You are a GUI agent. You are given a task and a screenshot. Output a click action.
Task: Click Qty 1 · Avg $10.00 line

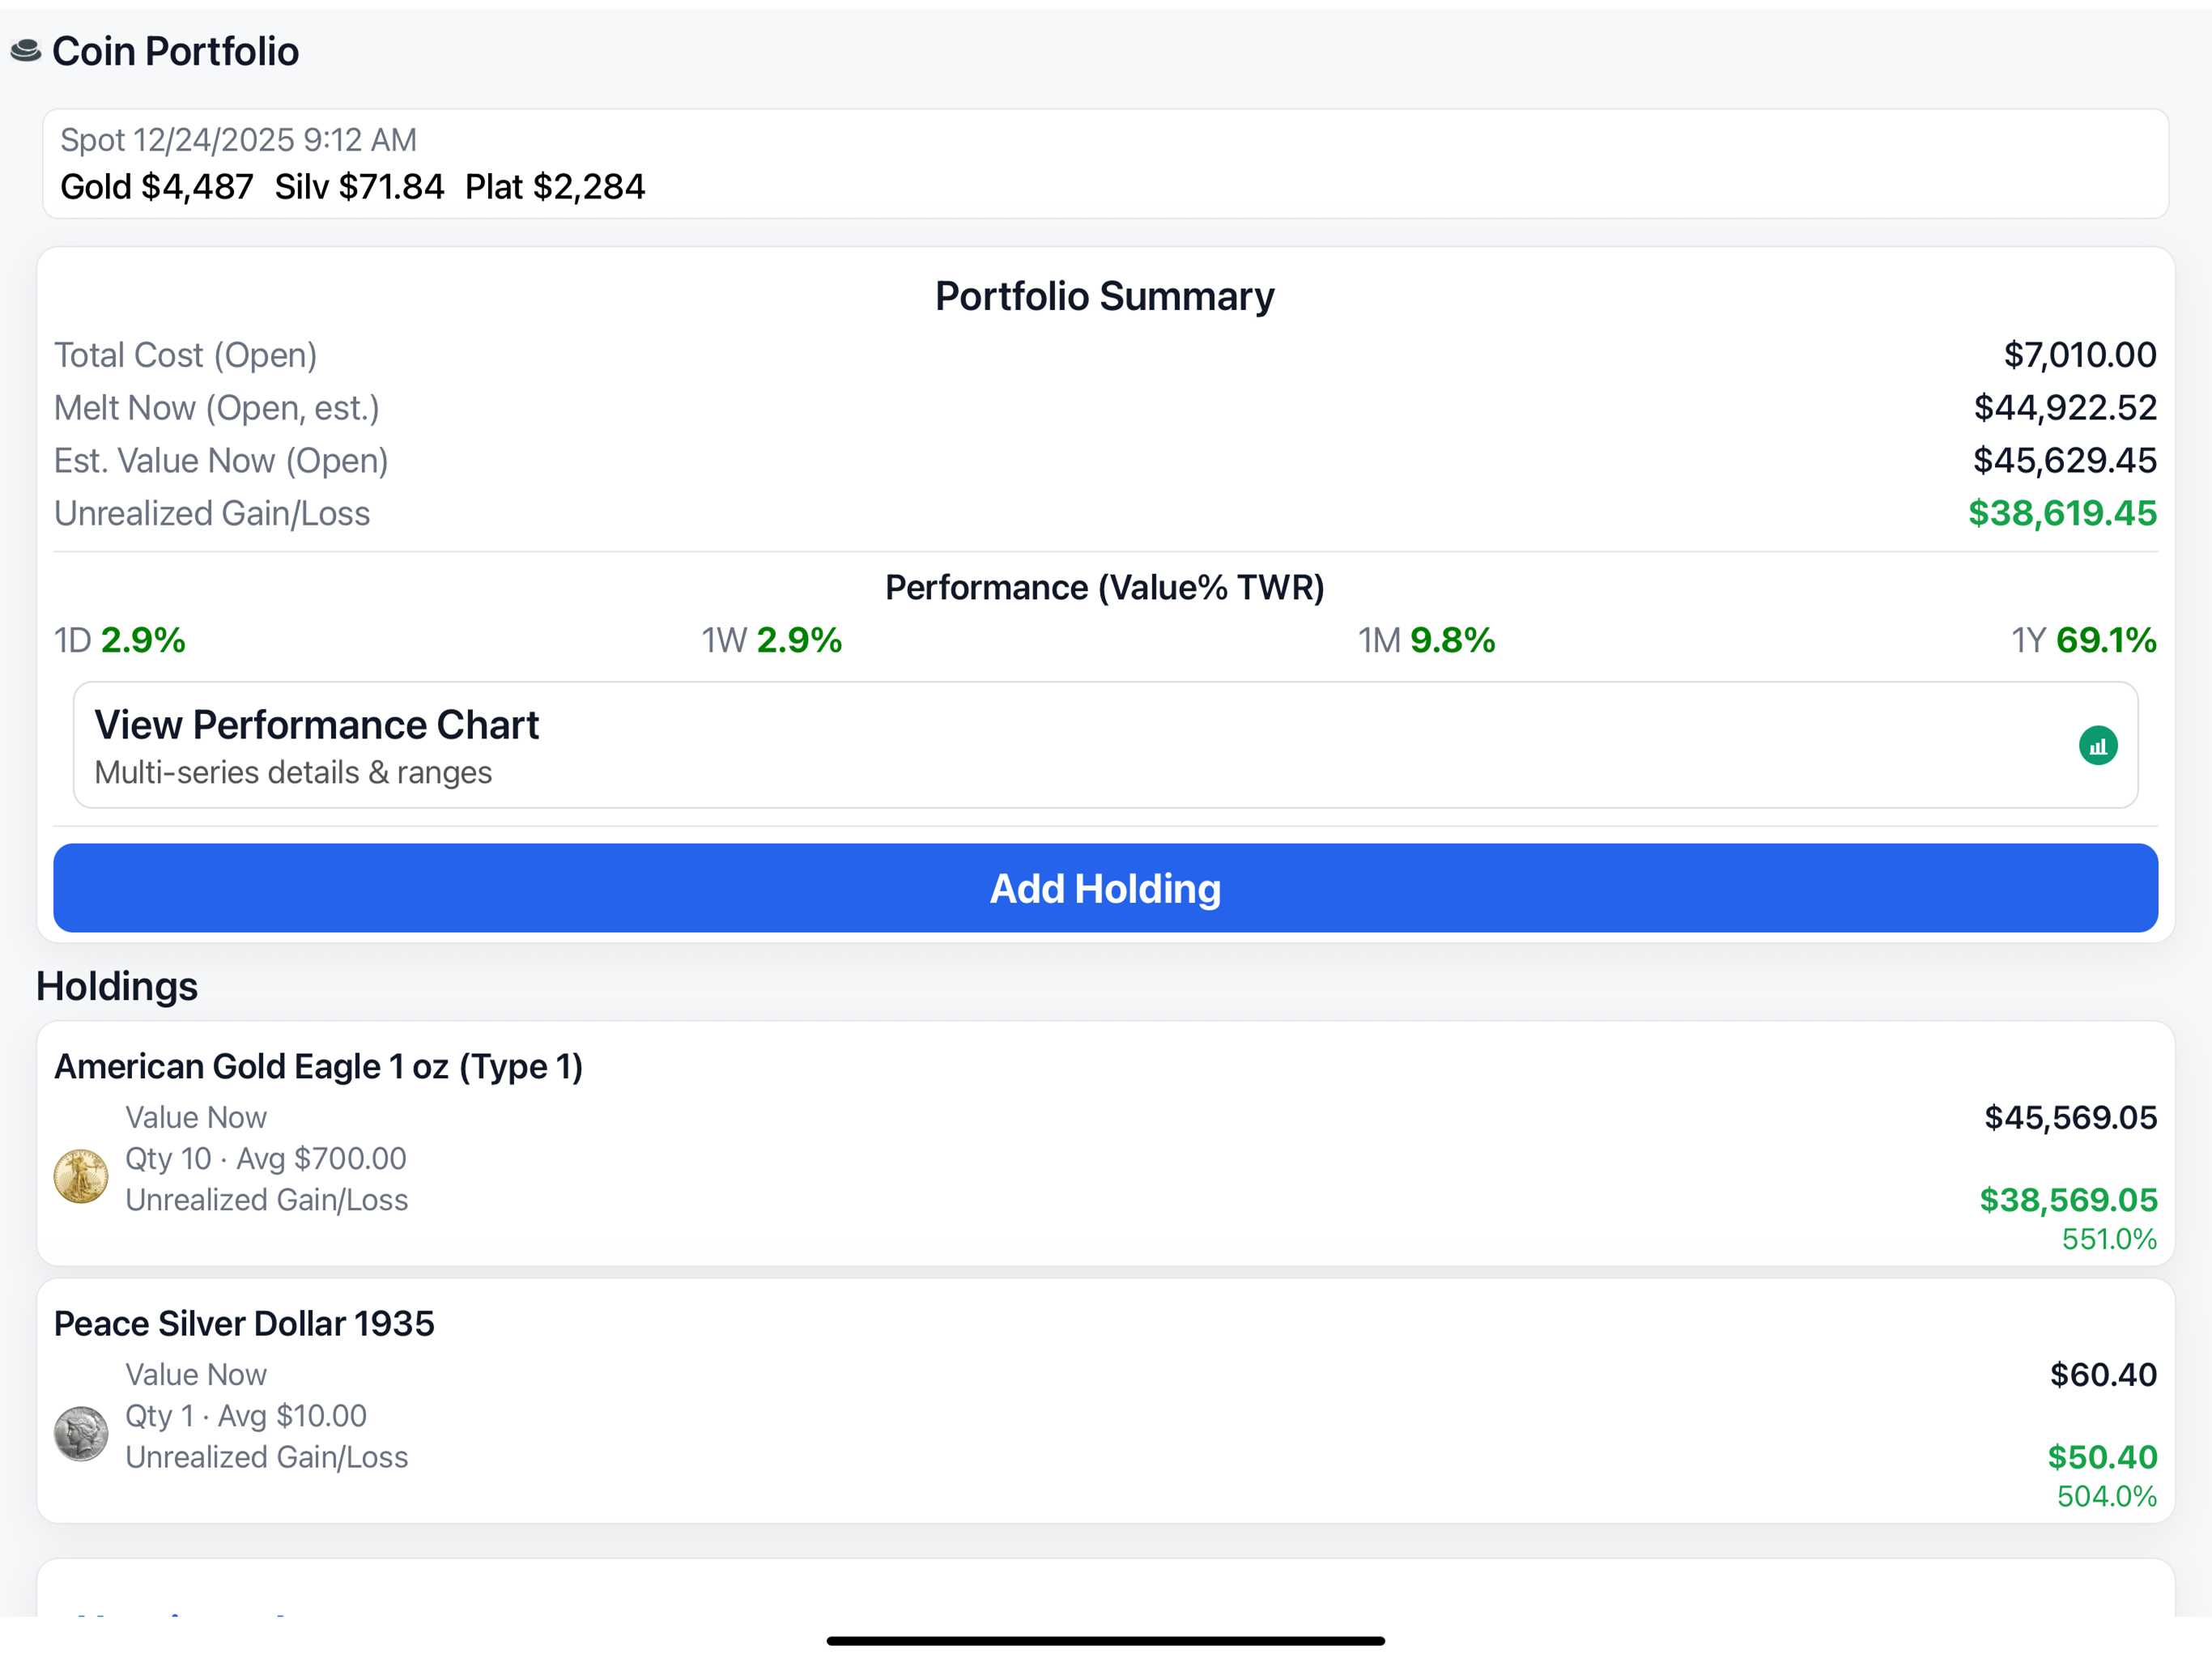[246, 1417]
